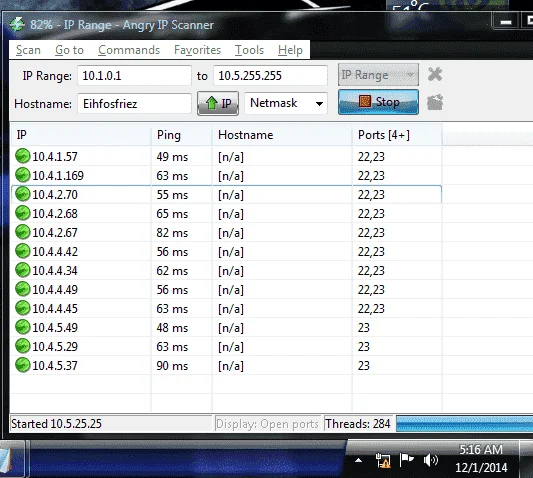Screen dimensions: 533x478
Task: Click hostname [n/a] for 10.4.1.169
Action: tap(231, 176)
